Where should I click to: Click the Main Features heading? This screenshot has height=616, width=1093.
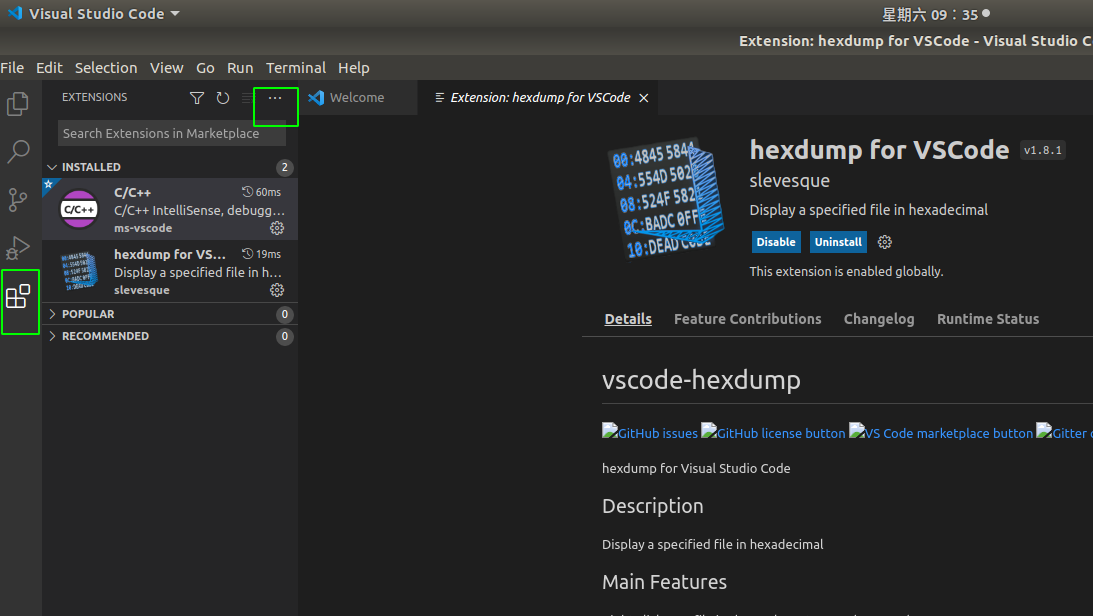tap(664, 582)
